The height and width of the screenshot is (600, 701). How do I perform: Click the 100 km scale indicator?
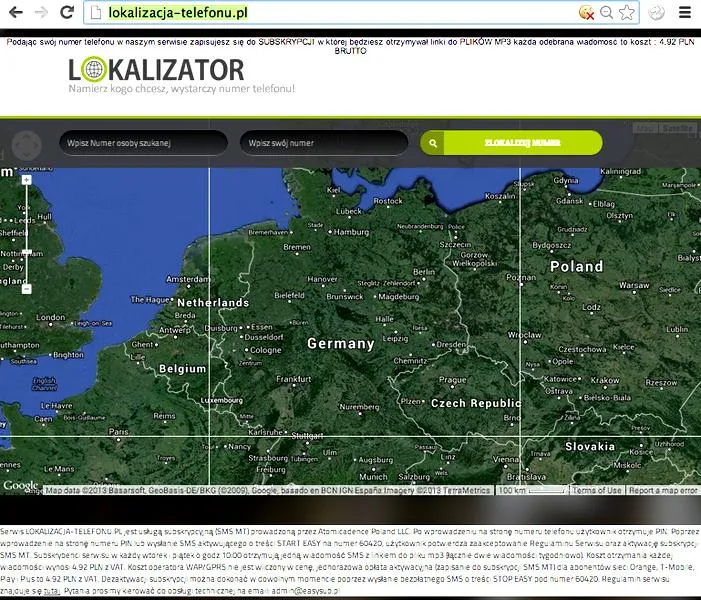pos(532,490)
